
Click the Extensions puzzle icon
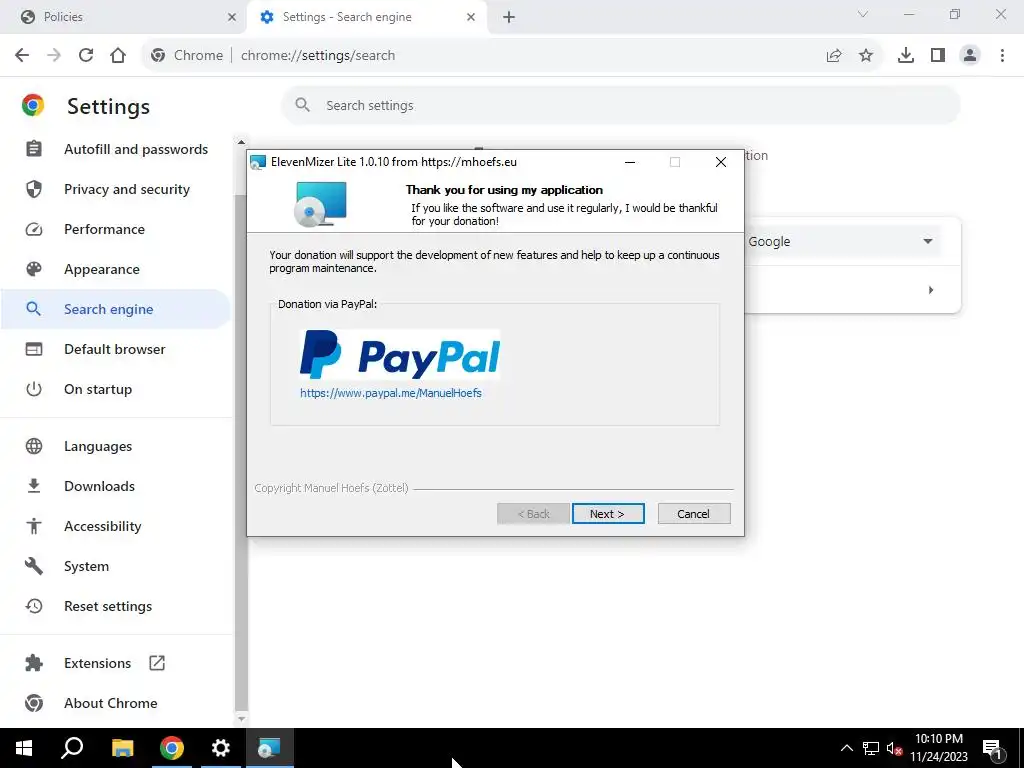point(34,664)
